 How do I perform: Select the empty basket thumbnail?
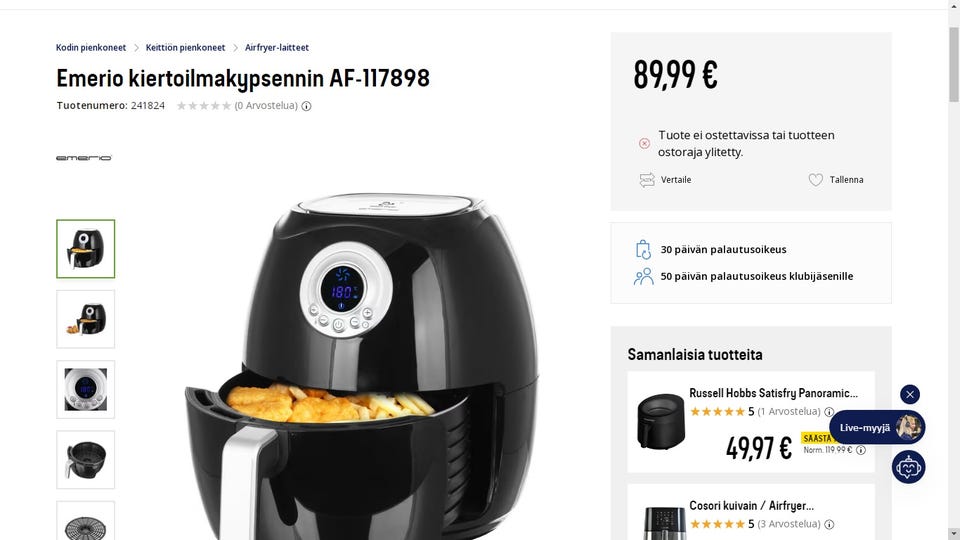point(86,460)
